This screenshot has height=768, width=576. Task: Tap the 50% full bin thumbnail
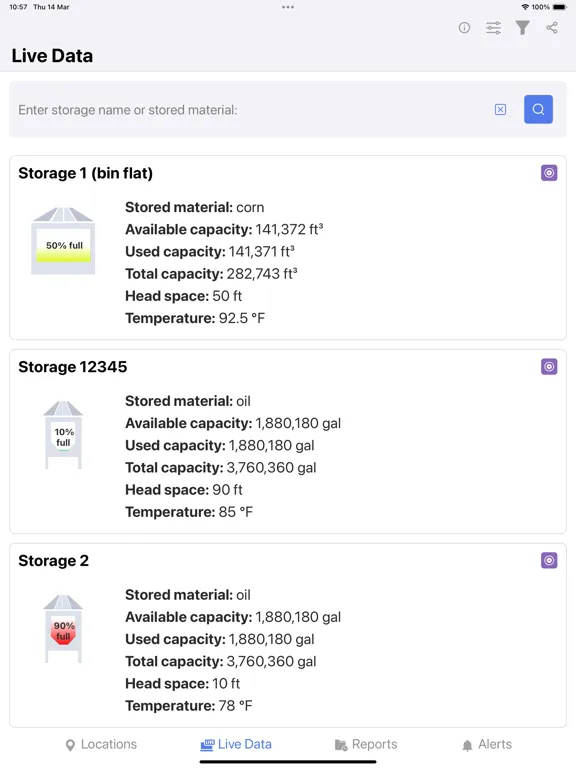click(63, 240)
